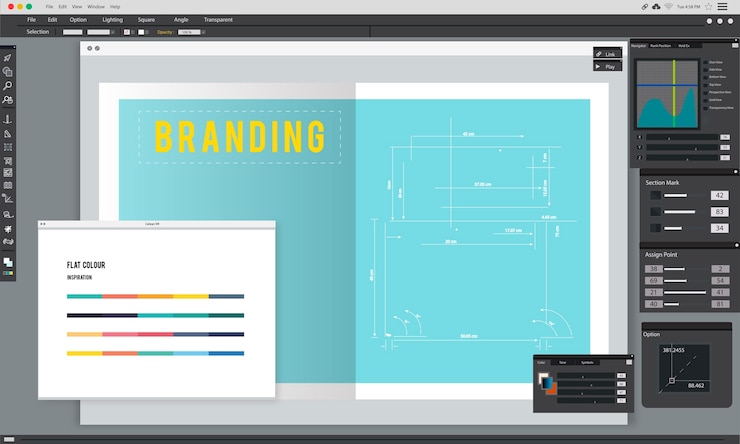
Task: Open the Color panel options menu icon
Action: [x=629, y=362]
